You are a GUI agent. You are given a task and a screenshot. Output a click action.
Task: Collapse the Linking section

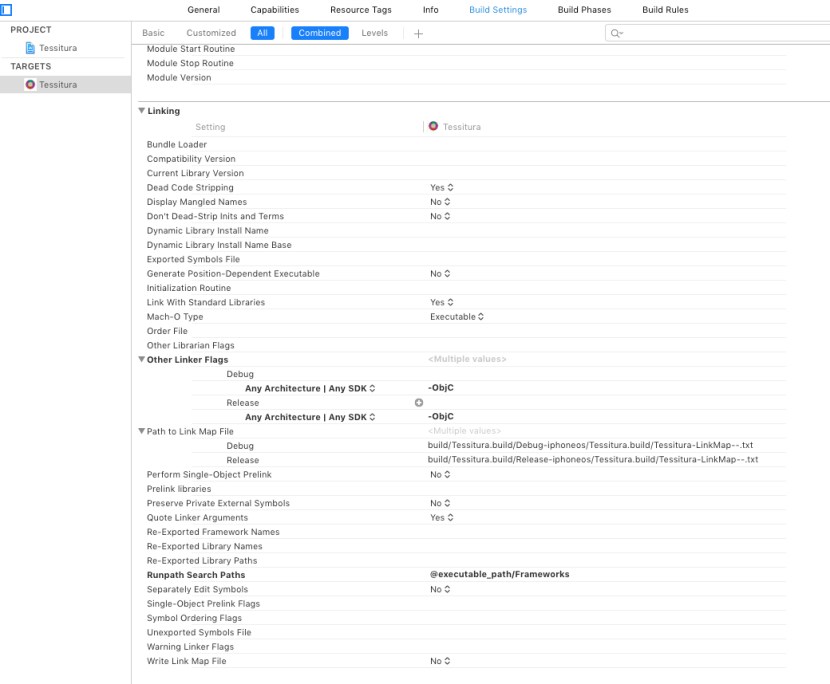tap(142, 111)
